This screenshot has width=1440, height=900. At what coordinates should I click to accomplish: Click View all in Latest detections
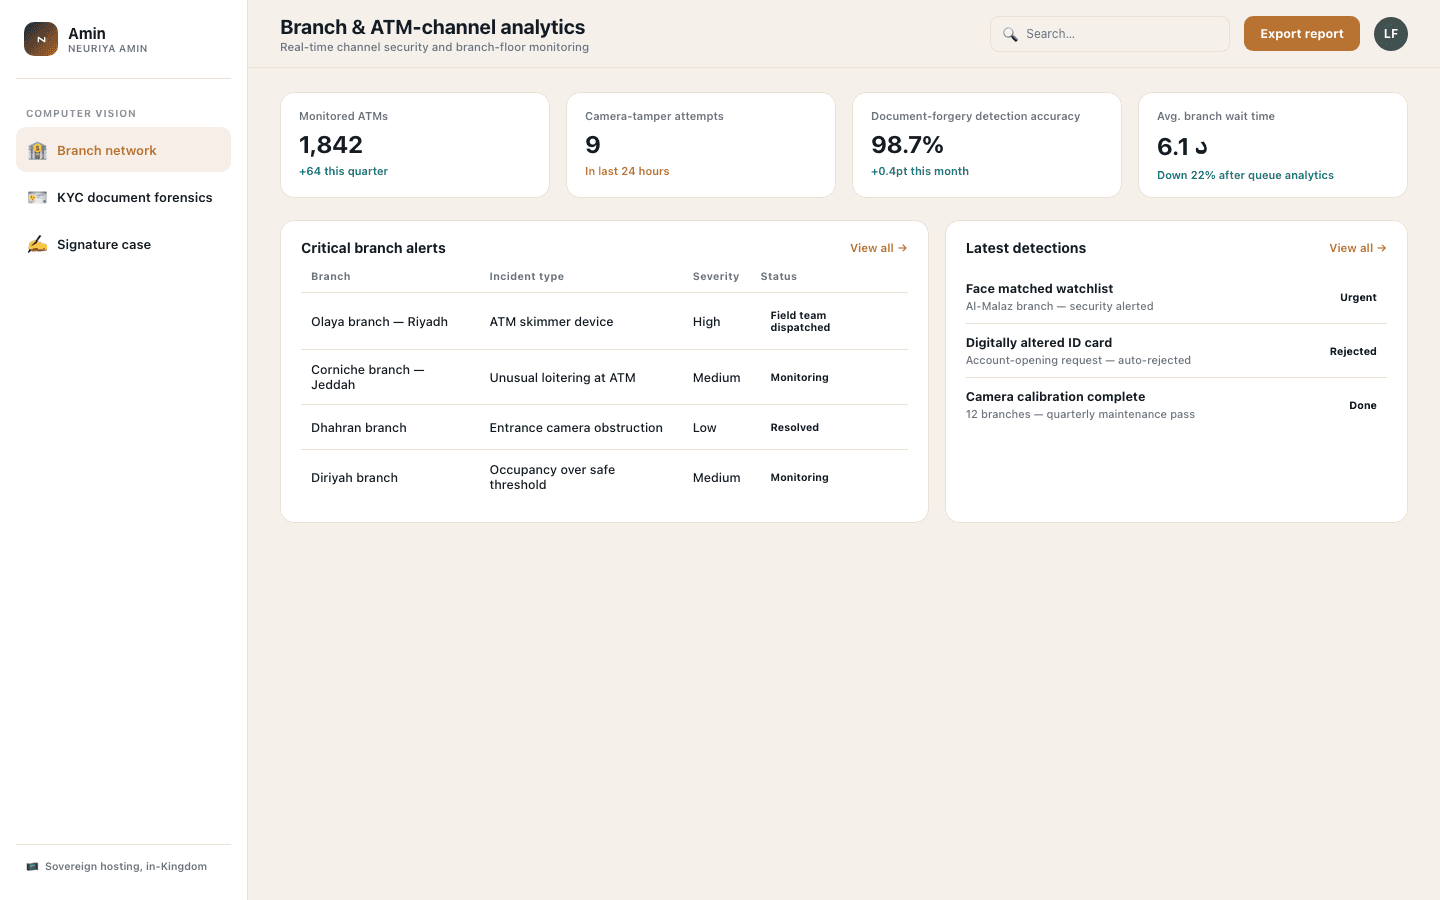[x=1357, y=248]
